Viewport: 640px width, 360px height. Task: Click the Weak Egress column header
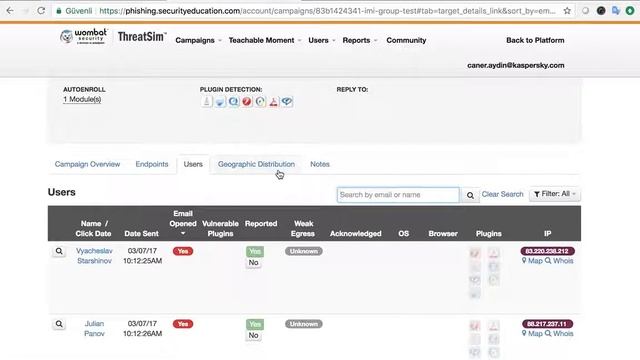coord(303,229)
